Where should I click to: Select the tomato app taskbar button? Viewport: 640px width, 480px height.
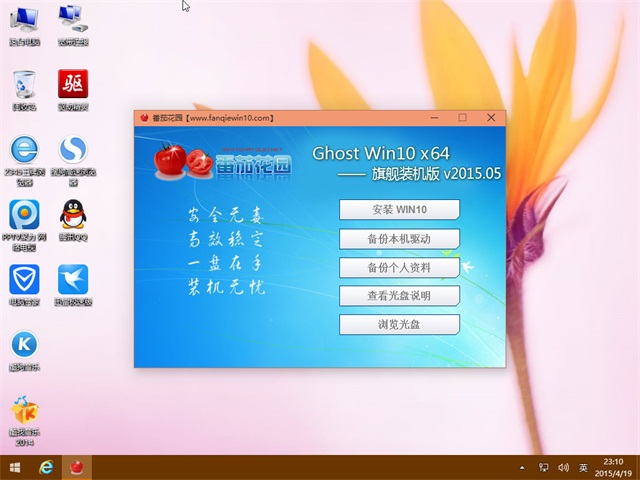pos(77,467)
